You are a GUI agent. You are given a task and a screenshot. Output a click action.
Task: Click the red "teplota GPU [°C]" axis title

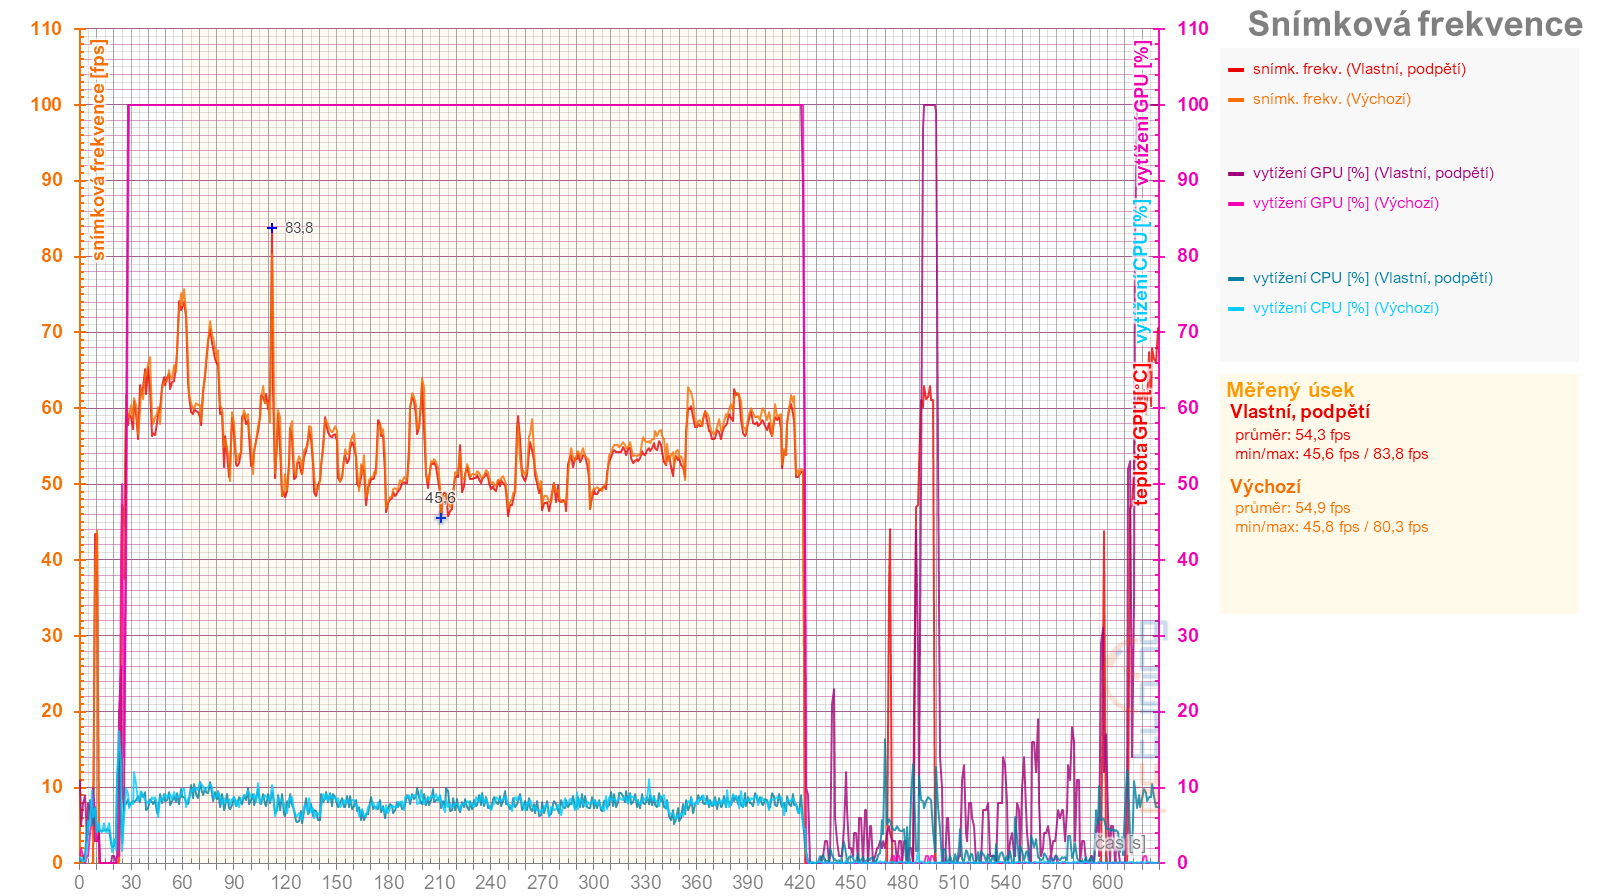coord(1142,434)
